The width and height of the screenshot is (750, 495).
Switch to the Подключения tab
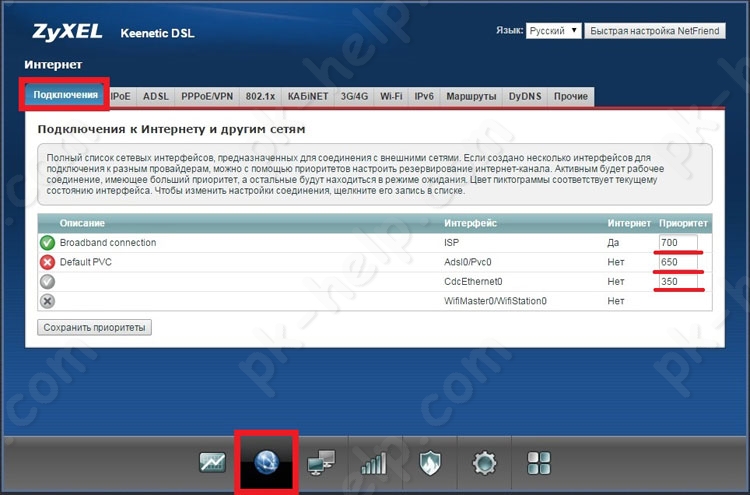click(66, 95)
